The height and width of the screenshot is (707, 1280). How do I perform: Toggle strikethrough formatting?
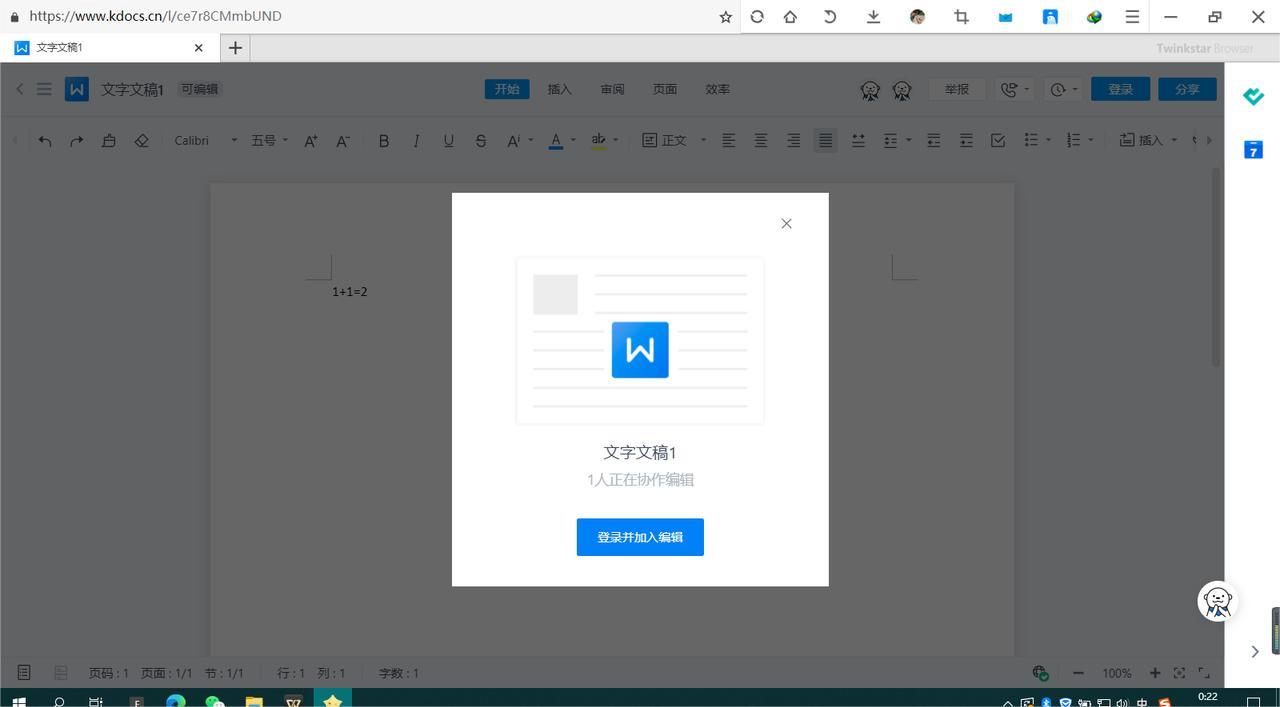(481, 141)
